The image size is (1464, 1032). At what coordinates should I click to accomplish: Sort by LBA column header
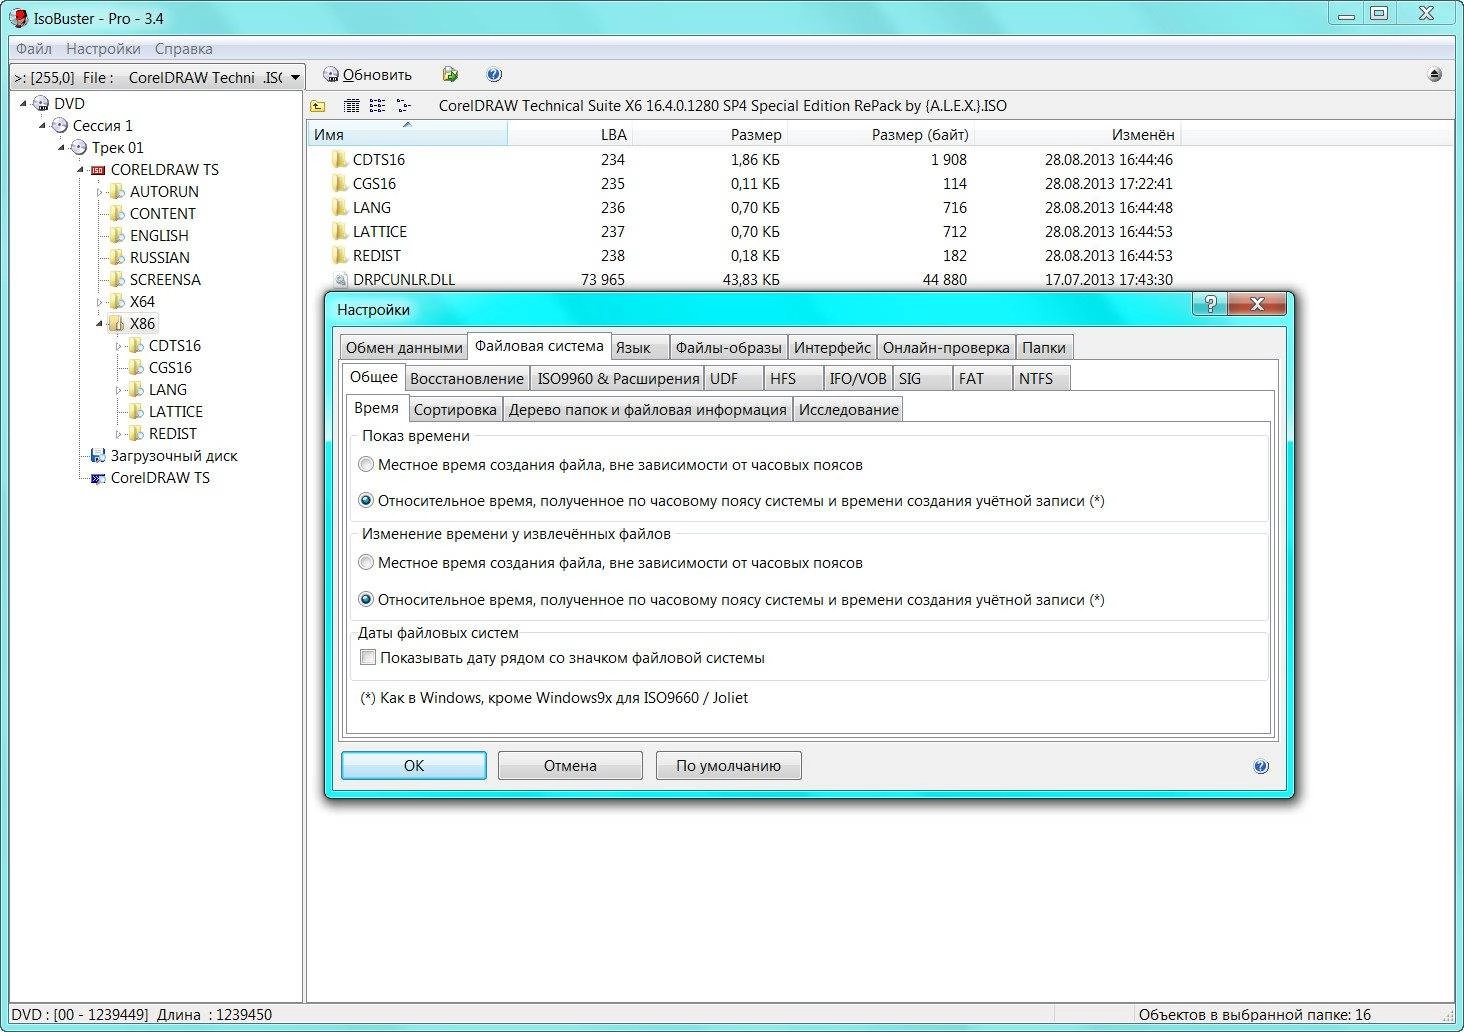coord(571,134)
